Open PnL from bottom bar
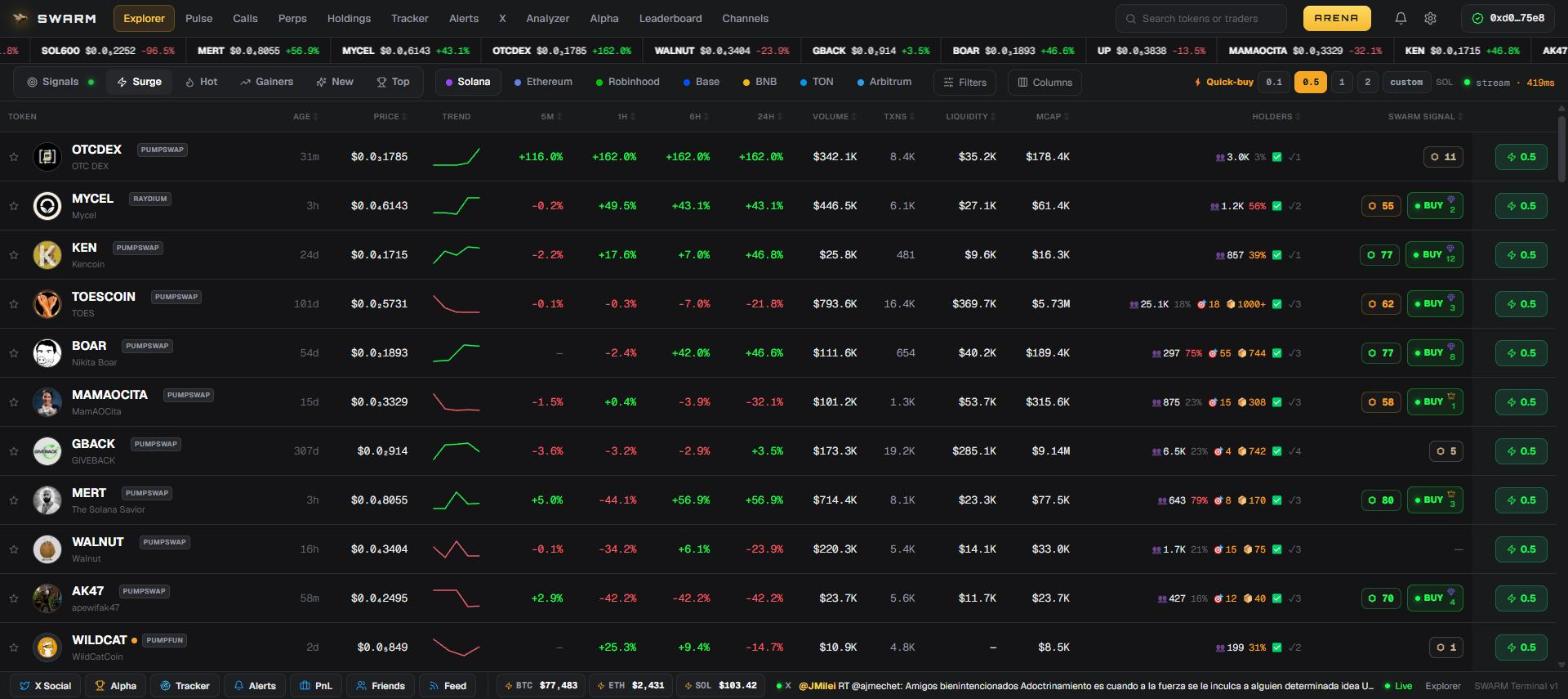The width and height of the screenshot is (1568, 699). click(x=315, y=686)
